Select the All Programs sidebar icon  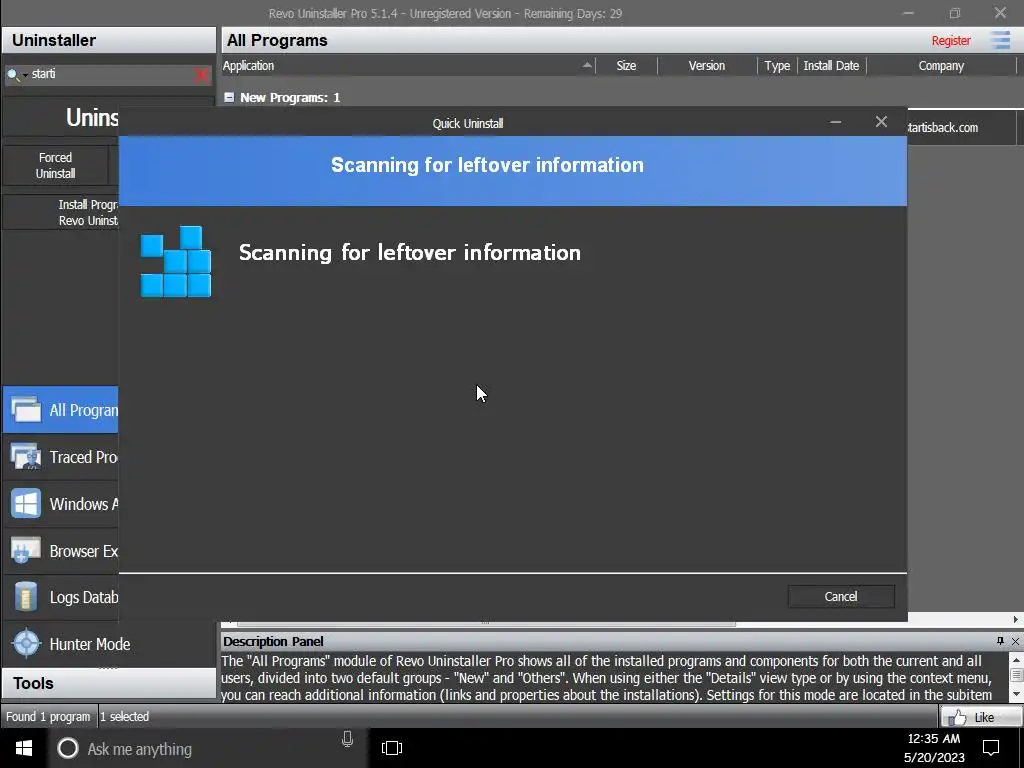(26, 410)
